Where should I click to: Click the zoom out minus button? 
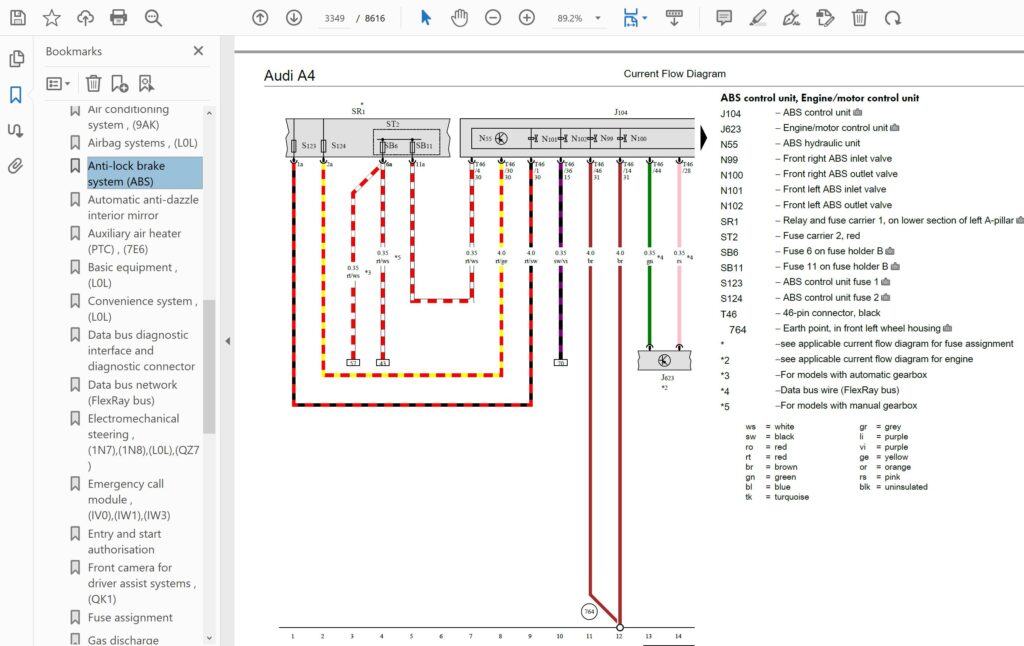[493, 17]
